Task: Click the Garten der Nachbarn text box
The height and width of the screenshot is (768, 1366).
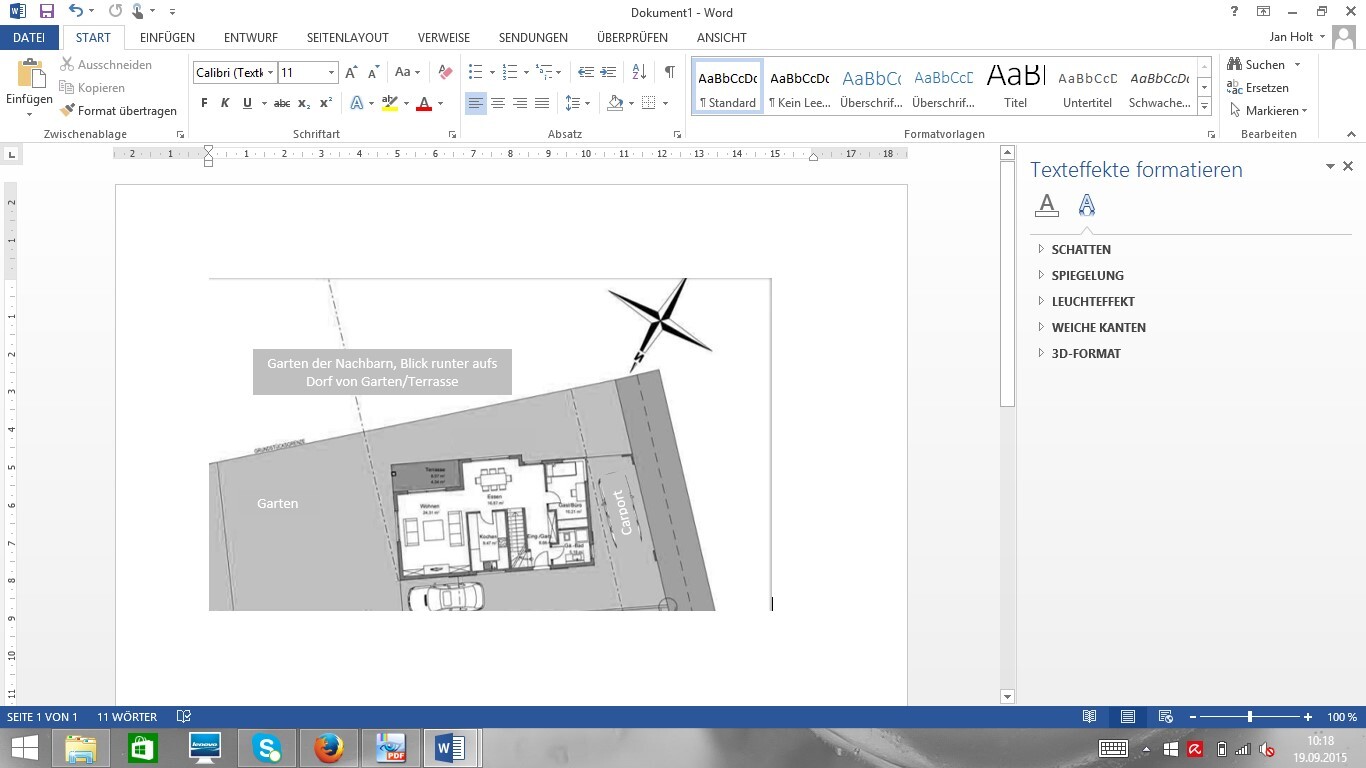Action: (x=382, y=372)
